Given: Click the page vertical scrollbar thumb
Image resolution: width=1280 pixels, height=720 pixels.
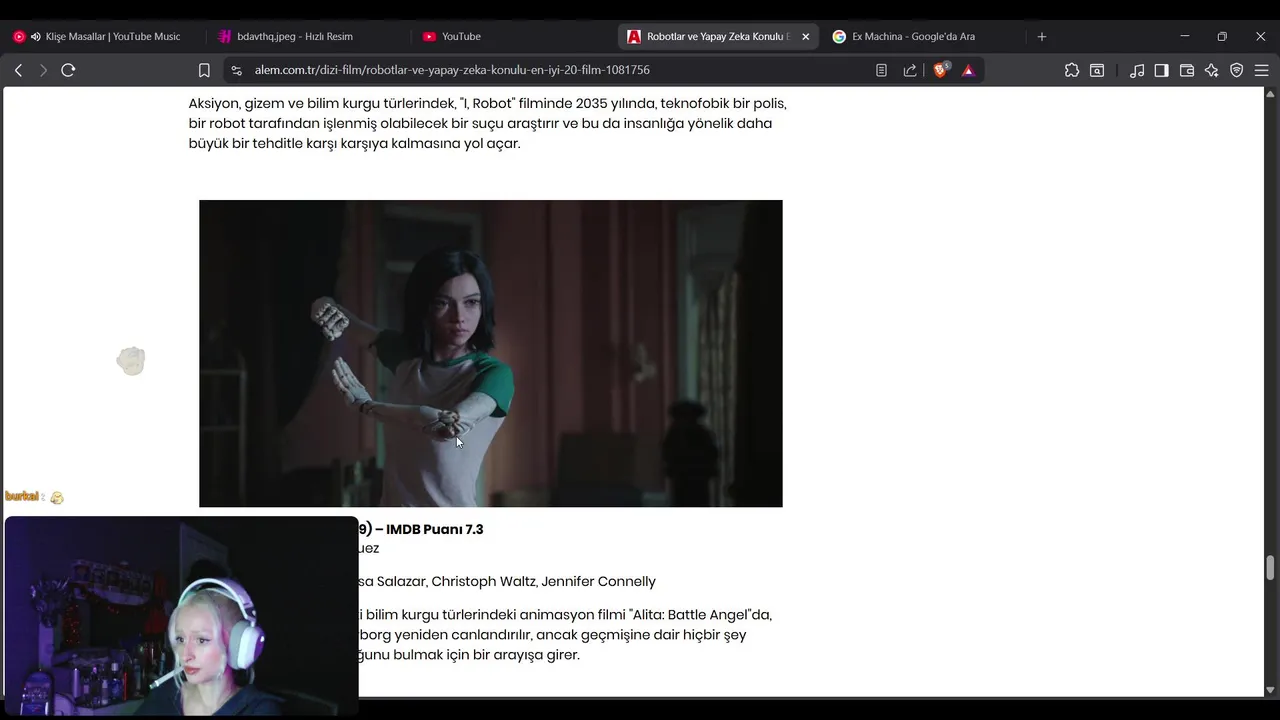Looking at the screenshot, I should tap(1271, 568).
